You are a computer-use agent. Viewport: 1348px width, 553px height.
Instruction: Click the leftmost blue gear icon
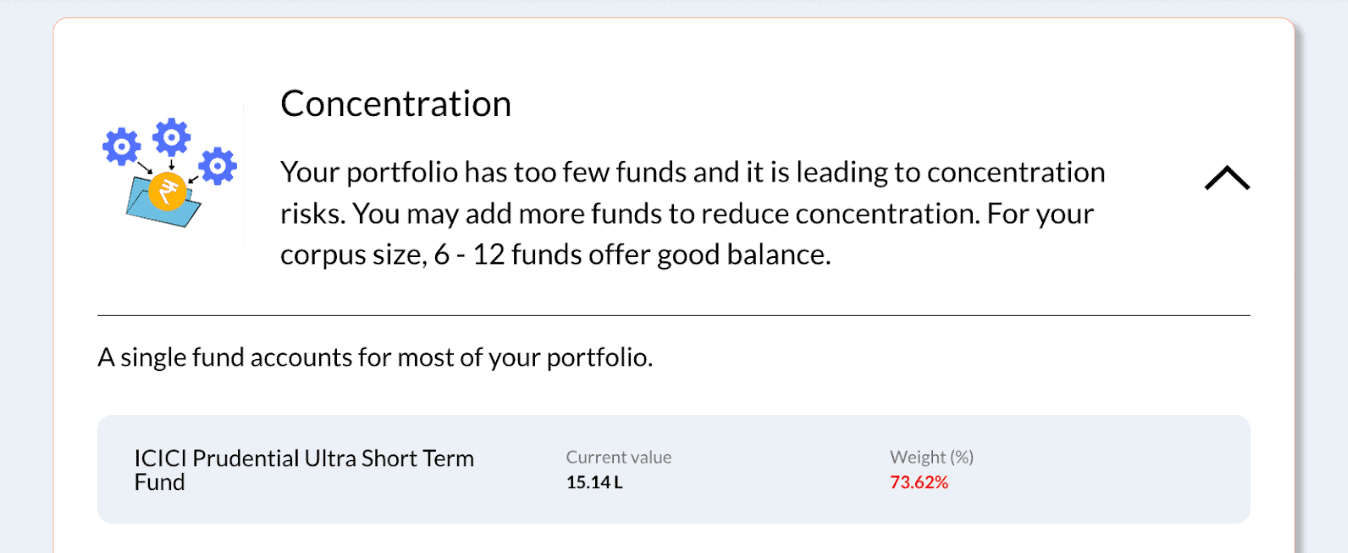[122, 147]
